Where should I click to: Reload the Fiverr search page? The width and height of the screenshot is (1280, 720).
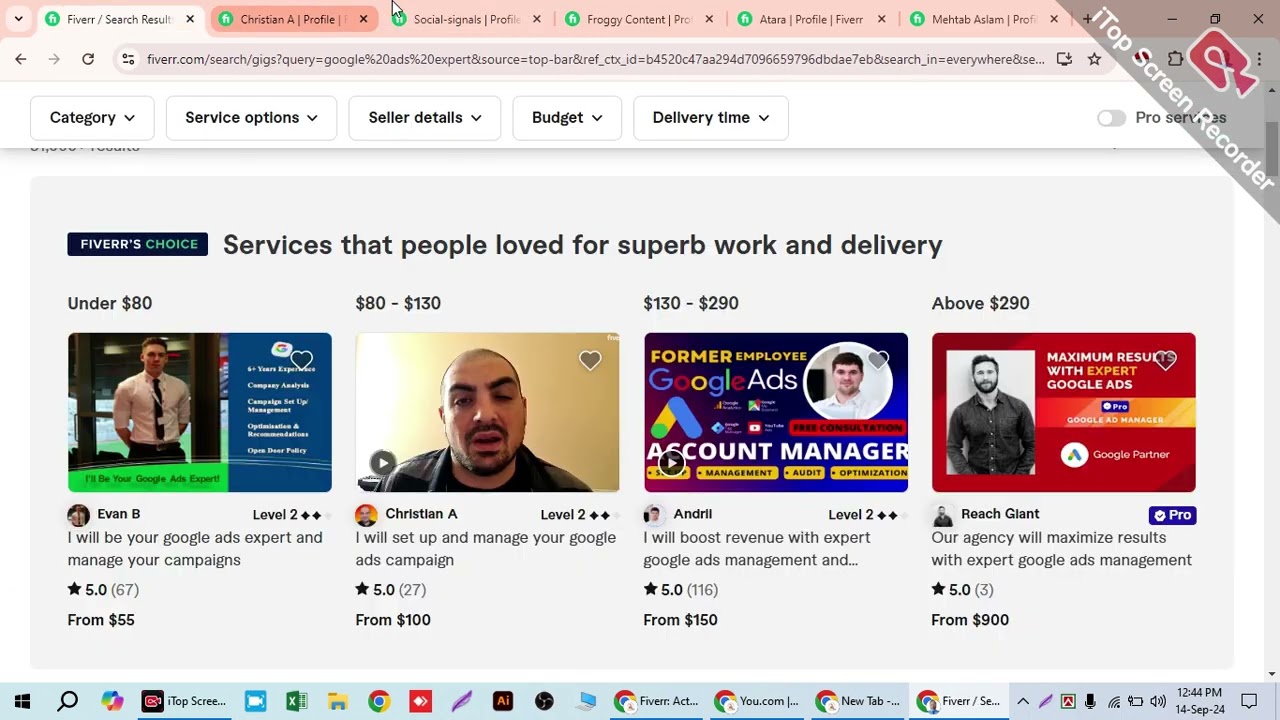click(x=88, y=59)
